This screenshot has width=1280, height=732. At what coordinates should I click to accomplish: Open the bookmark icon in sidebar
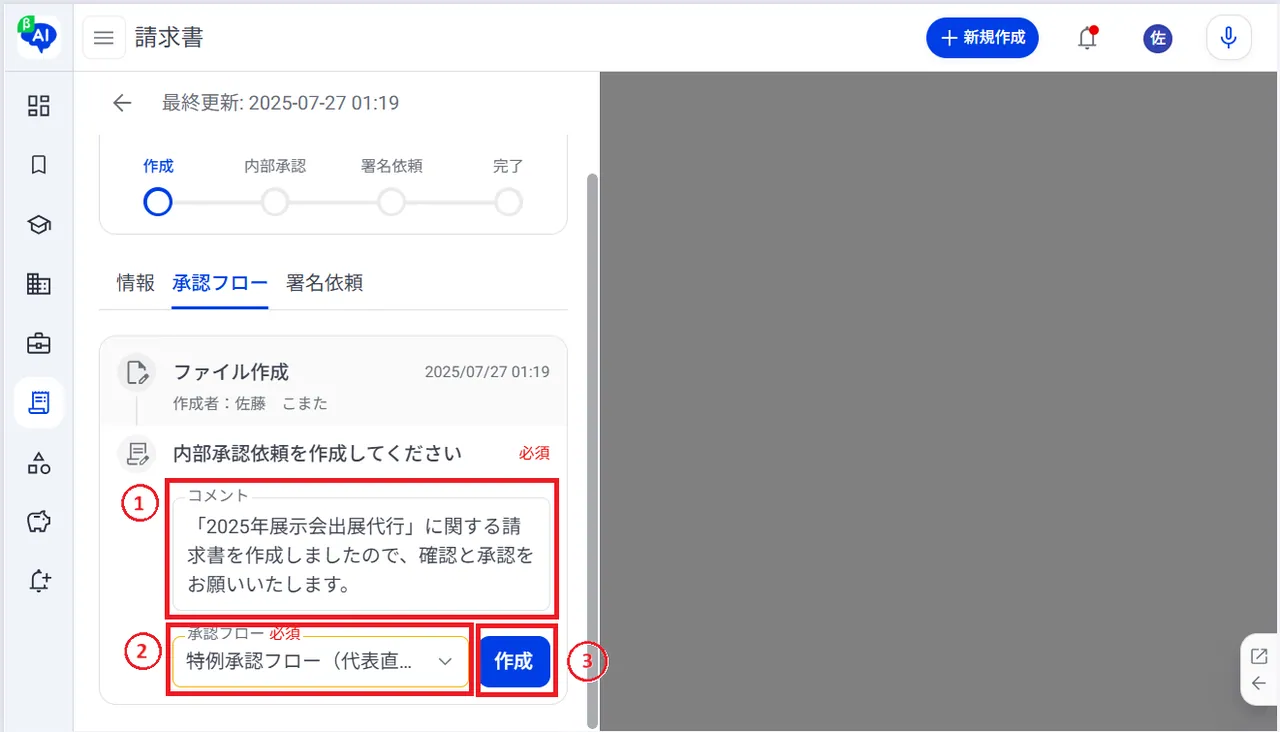[x=39, y=165]
